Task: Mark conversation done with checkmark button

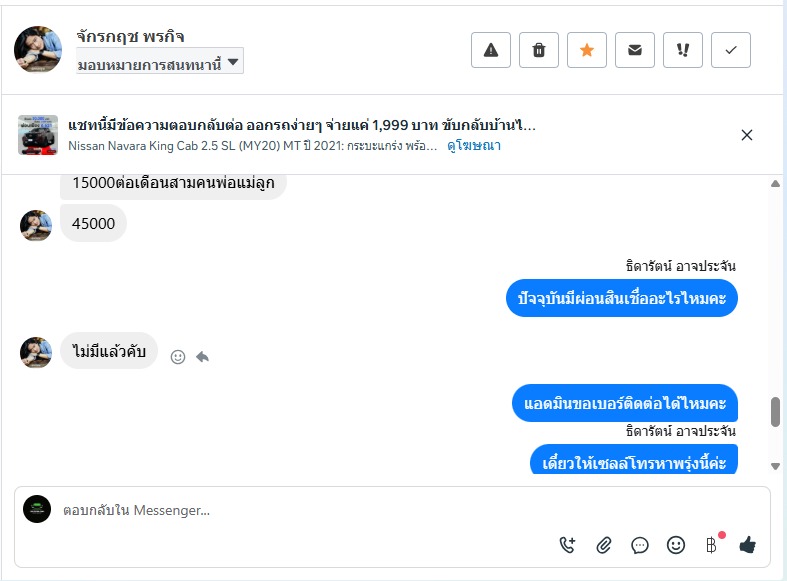Action: pyautogui.click(x=731, y=50)
